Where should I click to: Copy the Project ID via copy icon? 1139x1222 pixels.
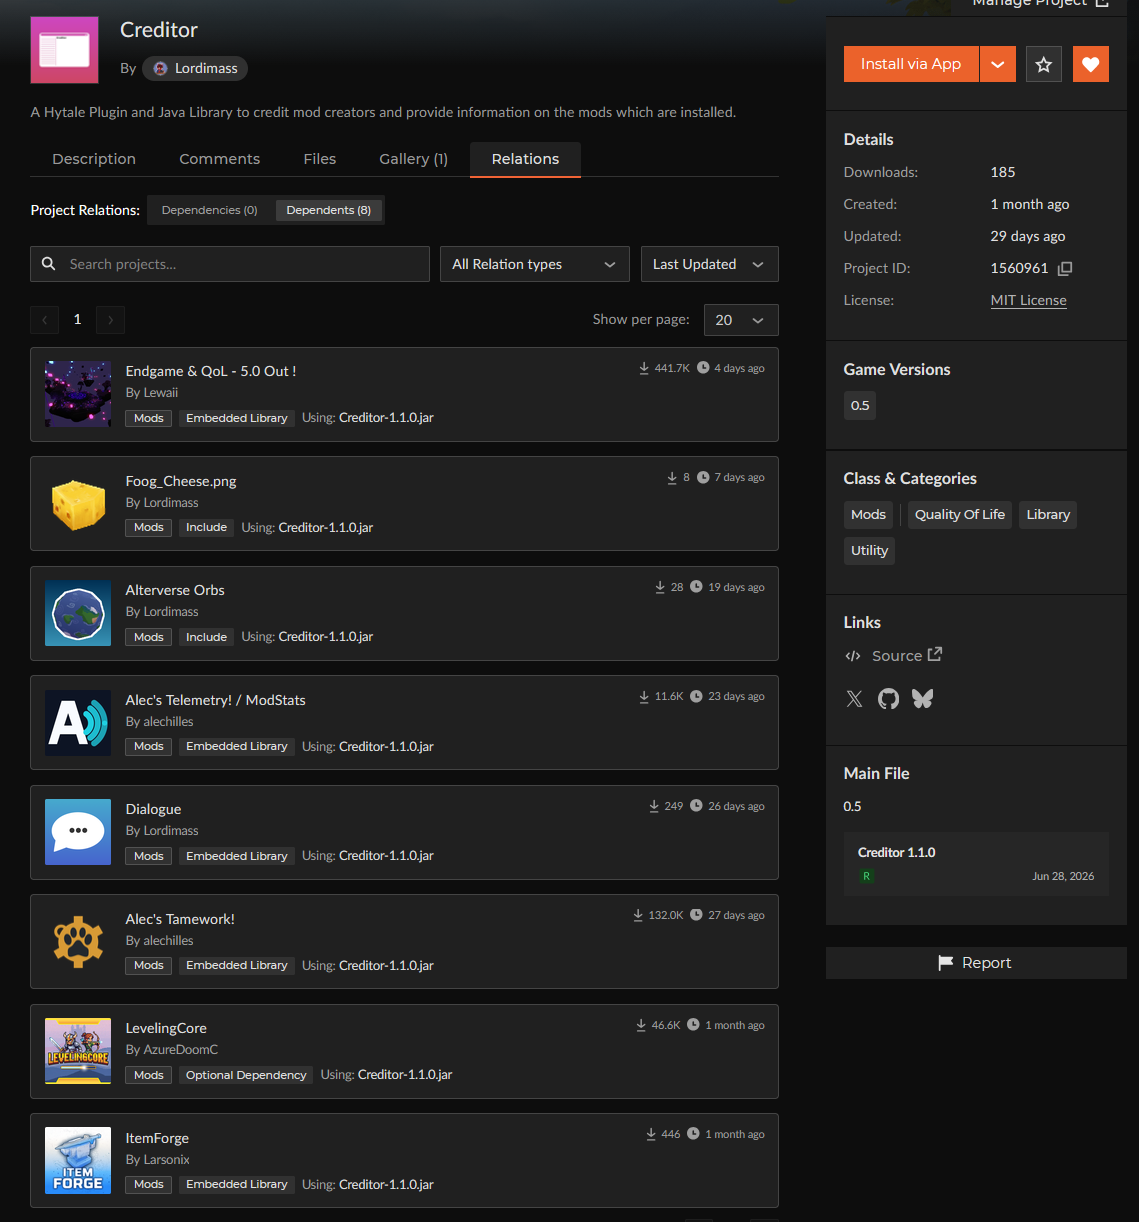(x=1065, y=268)
